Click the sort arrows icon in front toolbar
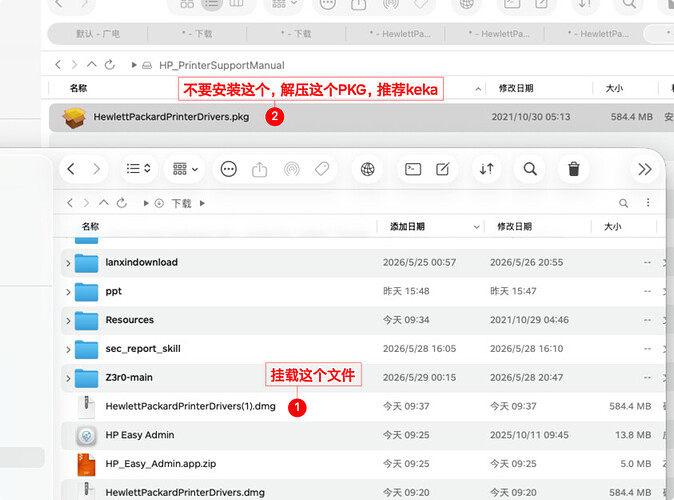This screenshot has width=674, height=500. [x=487, y=169]
